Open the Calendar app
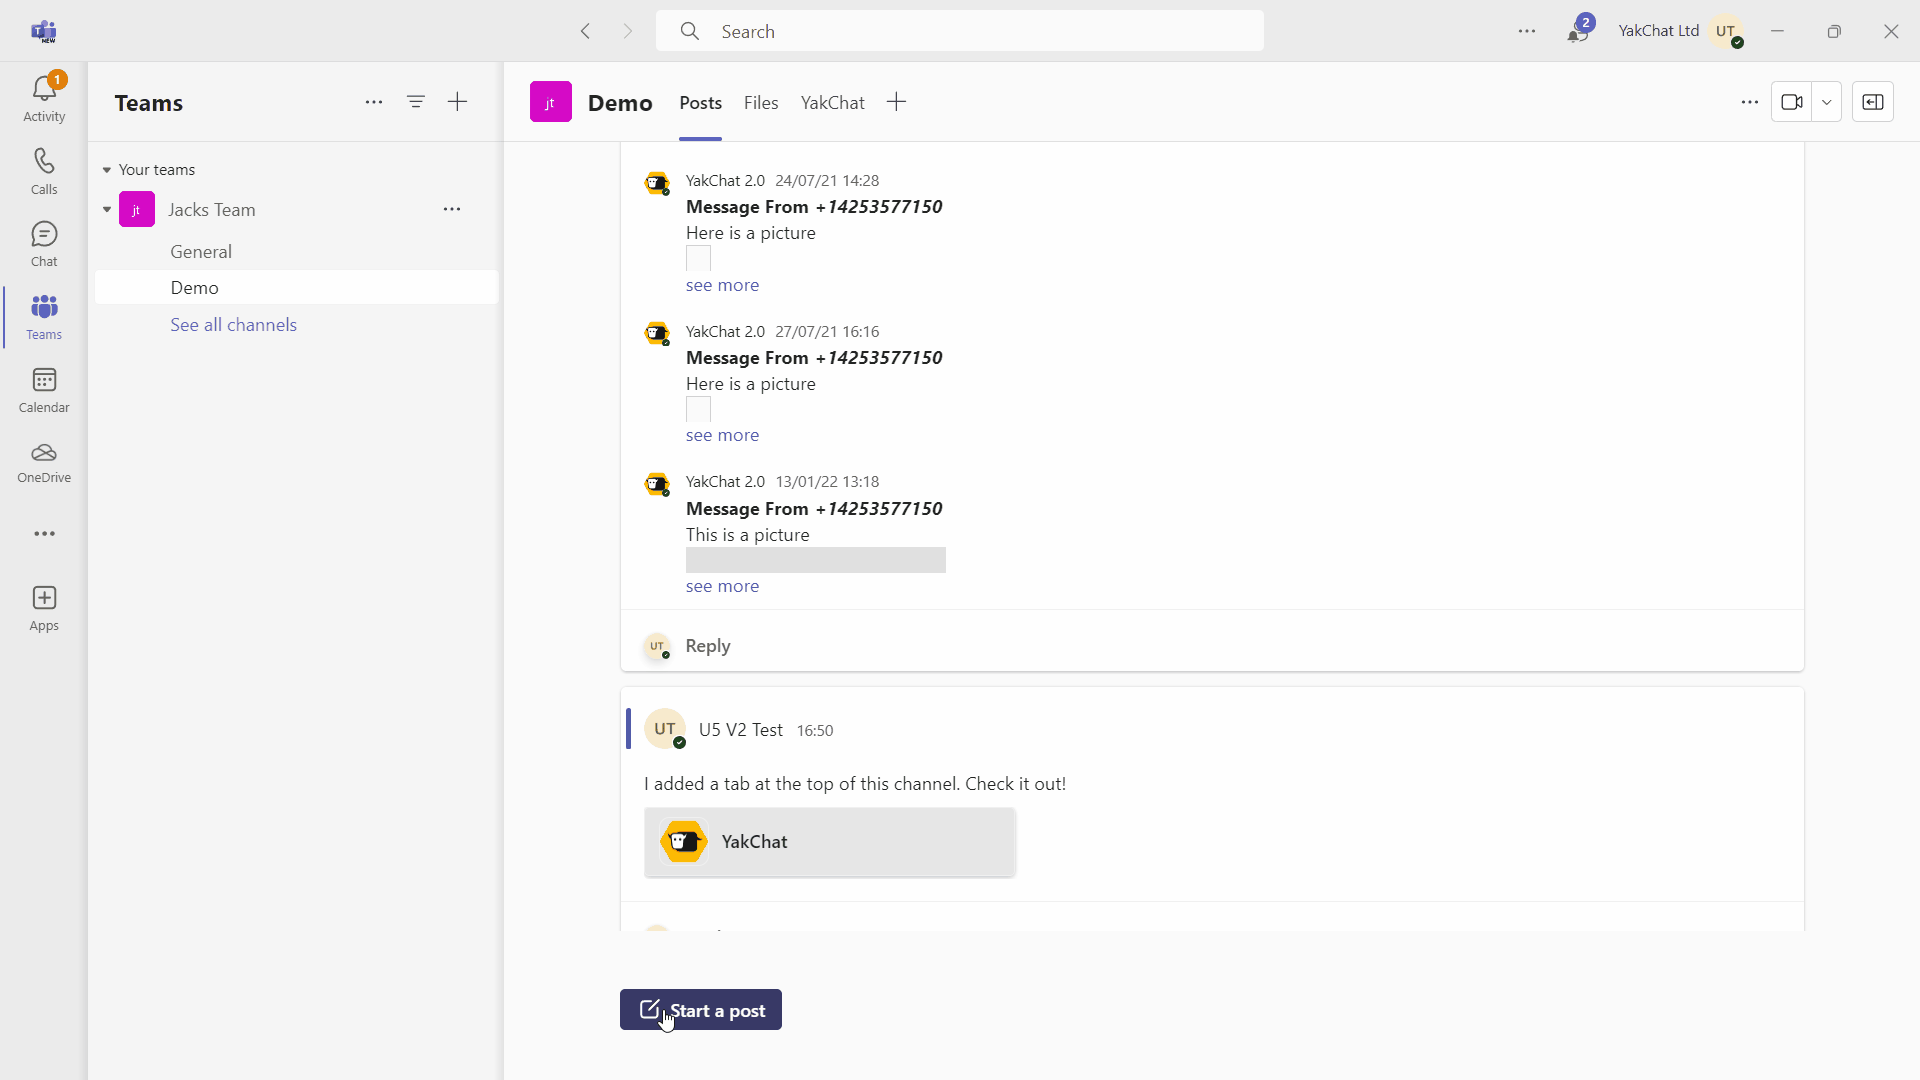This screenshot has height=1080, width=1920. click(x=44, y=390)
